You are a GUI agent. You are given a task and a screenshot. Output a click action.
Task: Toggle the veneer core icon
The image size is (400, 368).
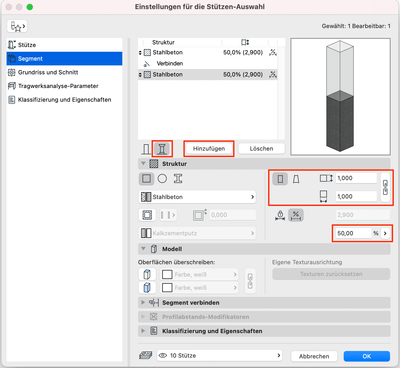coord(147,215)
